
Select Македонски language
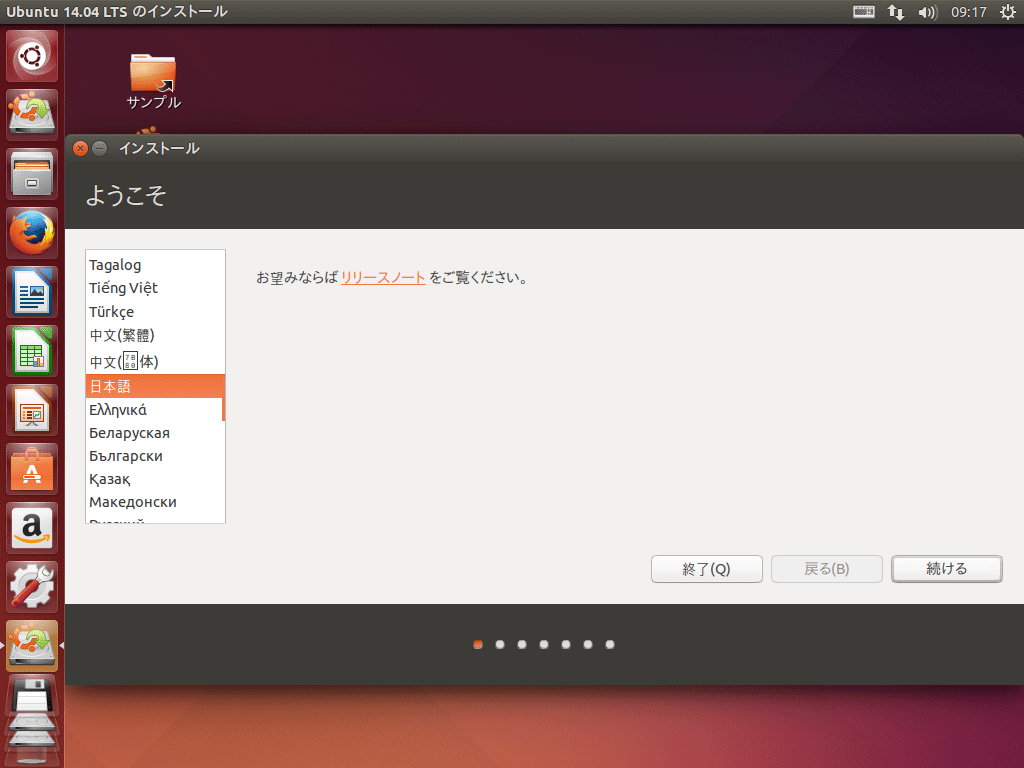pos(154,502)
